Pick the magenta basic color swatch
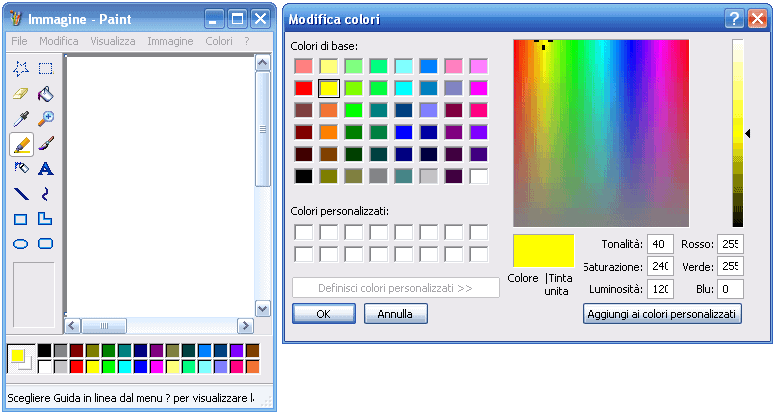The width and height of the screenshot is (774, 413). [x=478, y=88]
